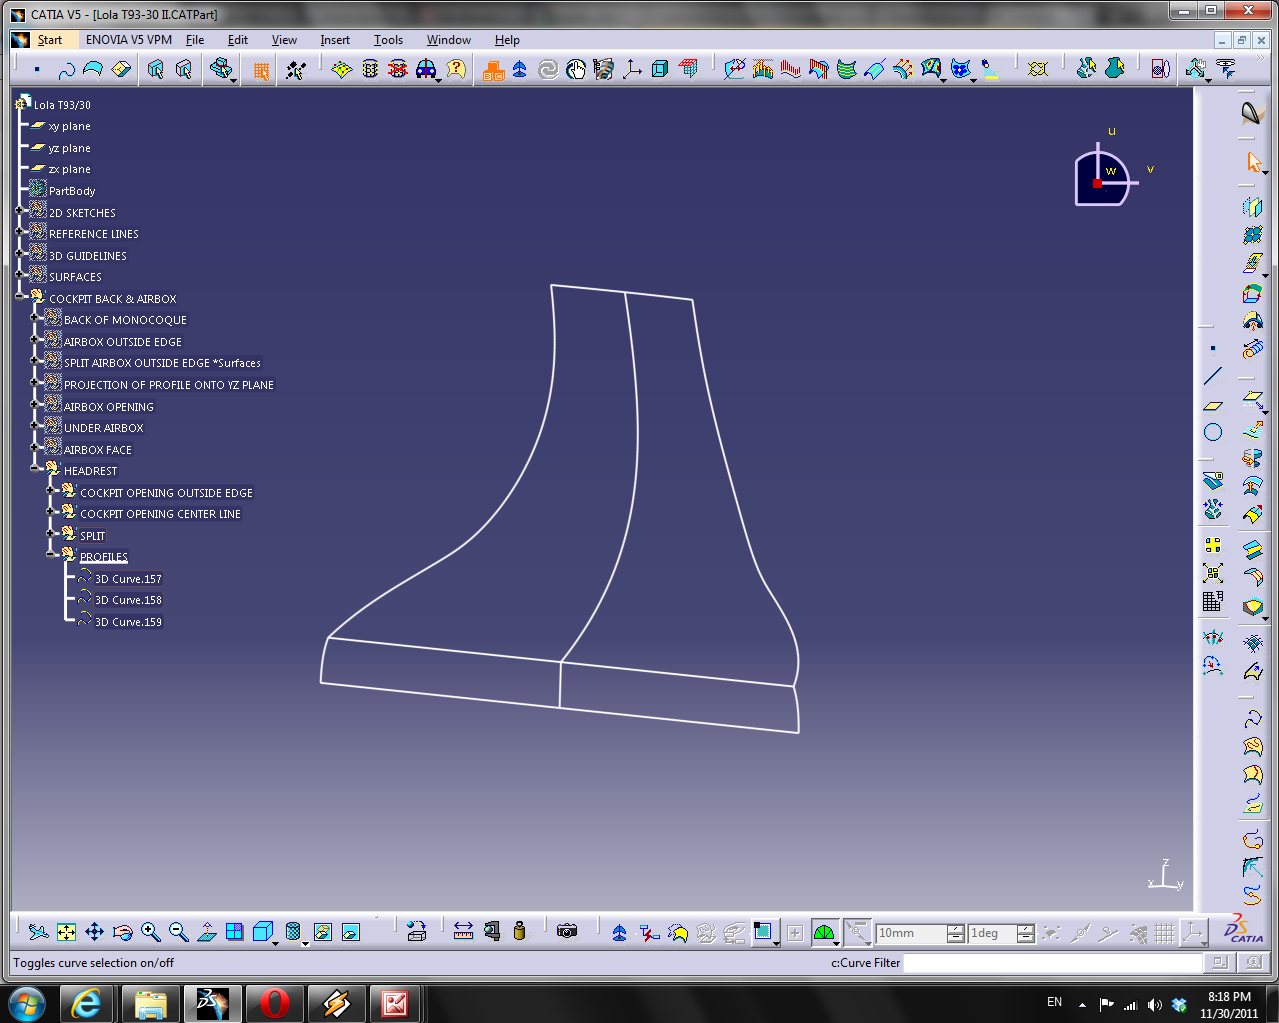Increase the 10mm value with spinner up arrow
The height and width of the screenshot is (1023, 1279).
coord(956,928)
